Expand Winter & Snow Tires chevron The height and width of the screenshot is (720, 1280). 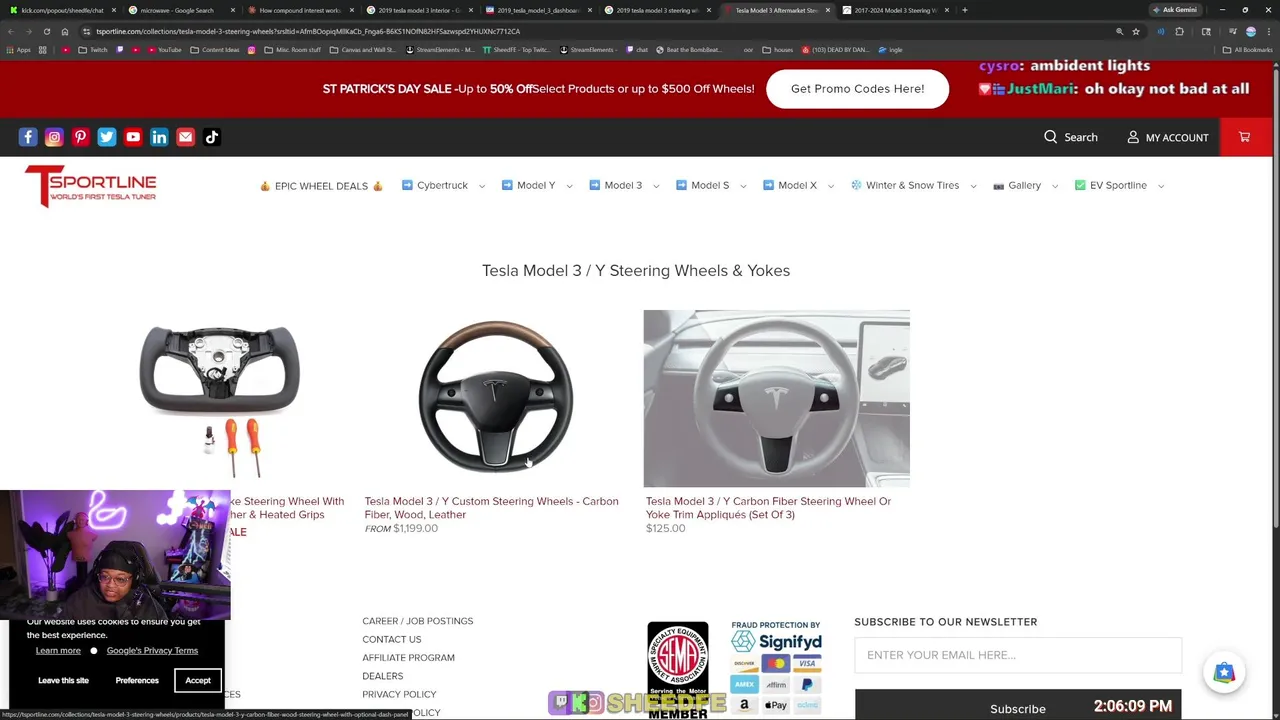(973, 186)
